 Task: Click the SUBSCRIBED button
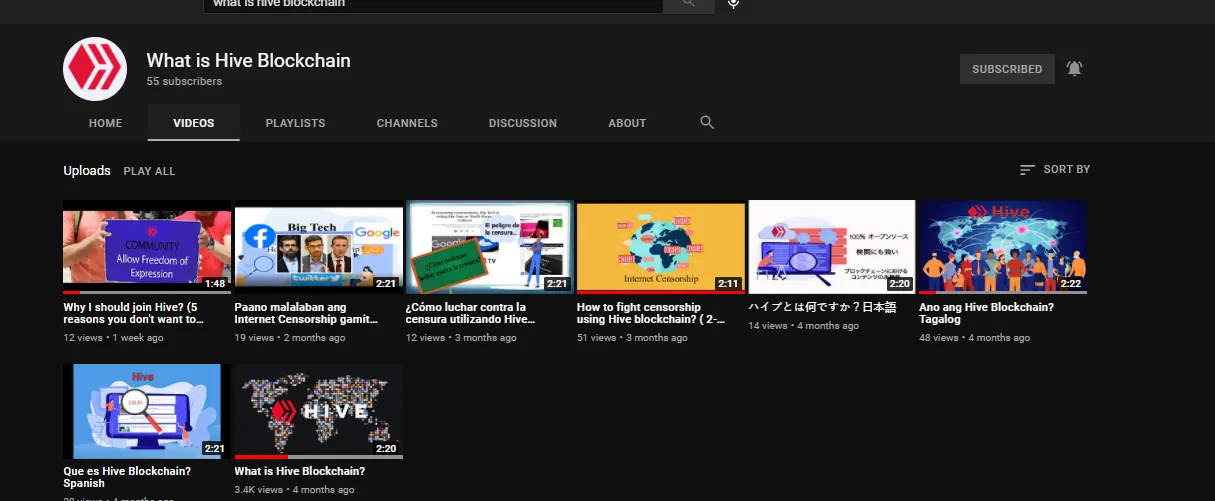pos(1007,69)
